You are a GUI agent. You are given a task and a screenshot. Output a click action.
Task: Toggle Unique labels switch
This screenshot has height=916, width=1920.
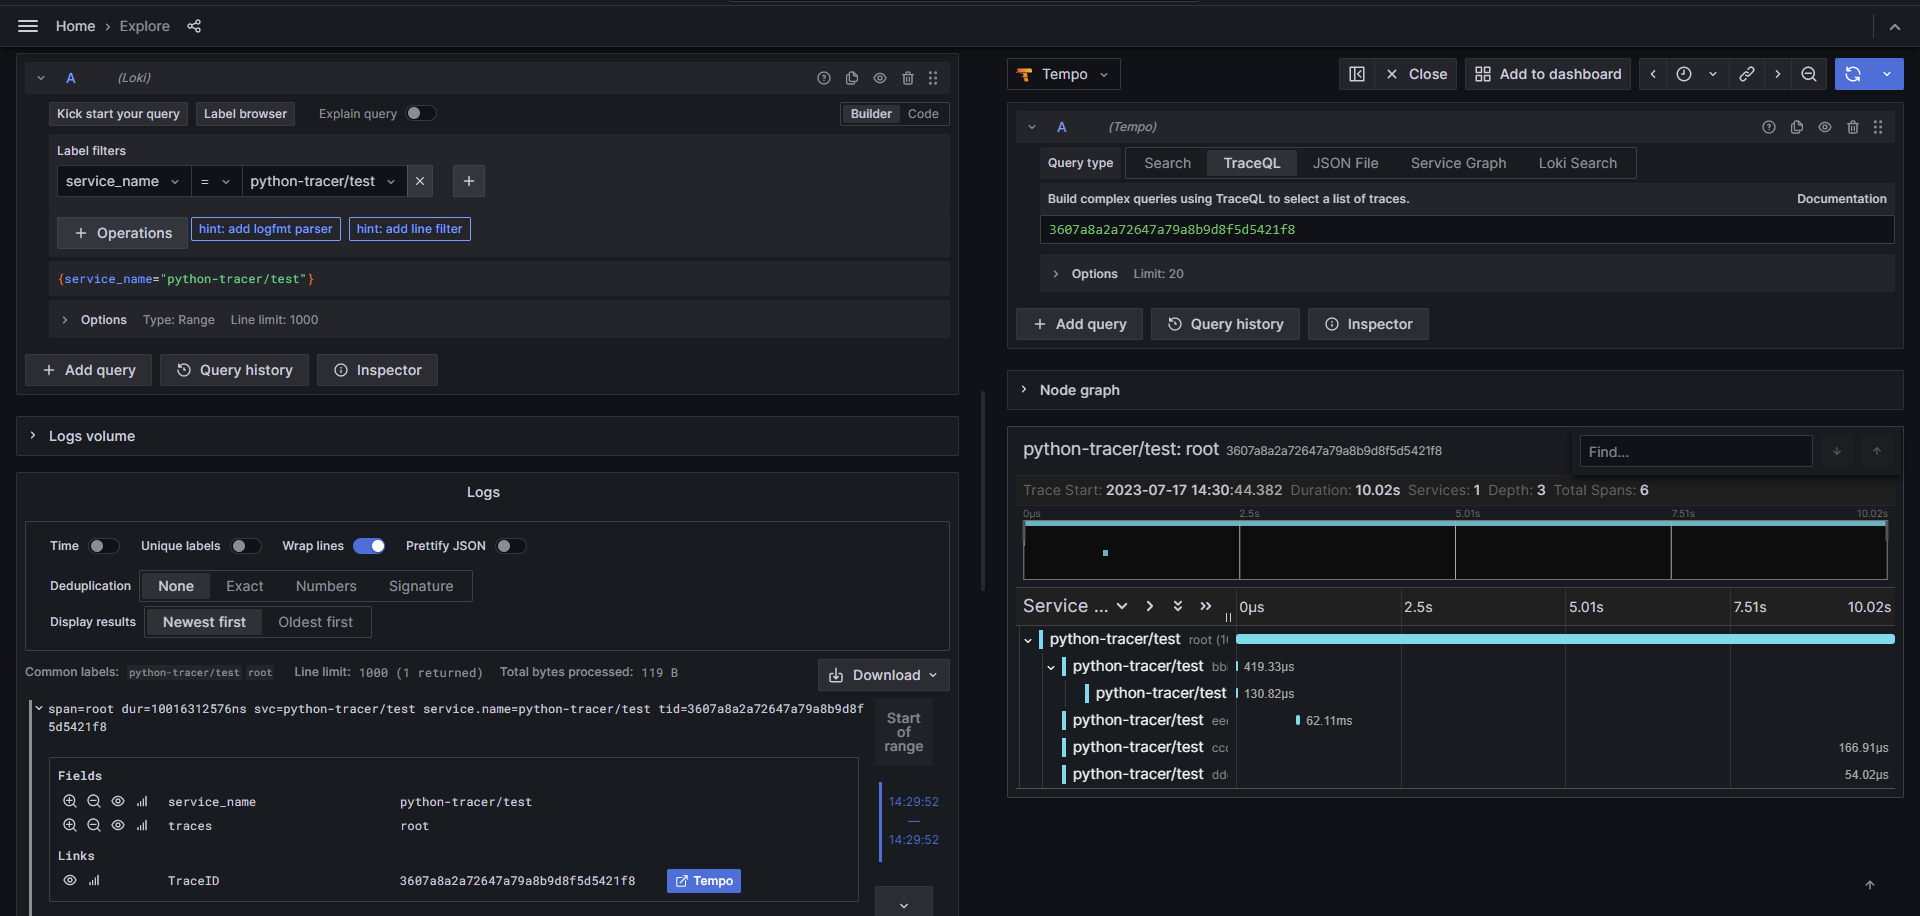coord(246,546)
